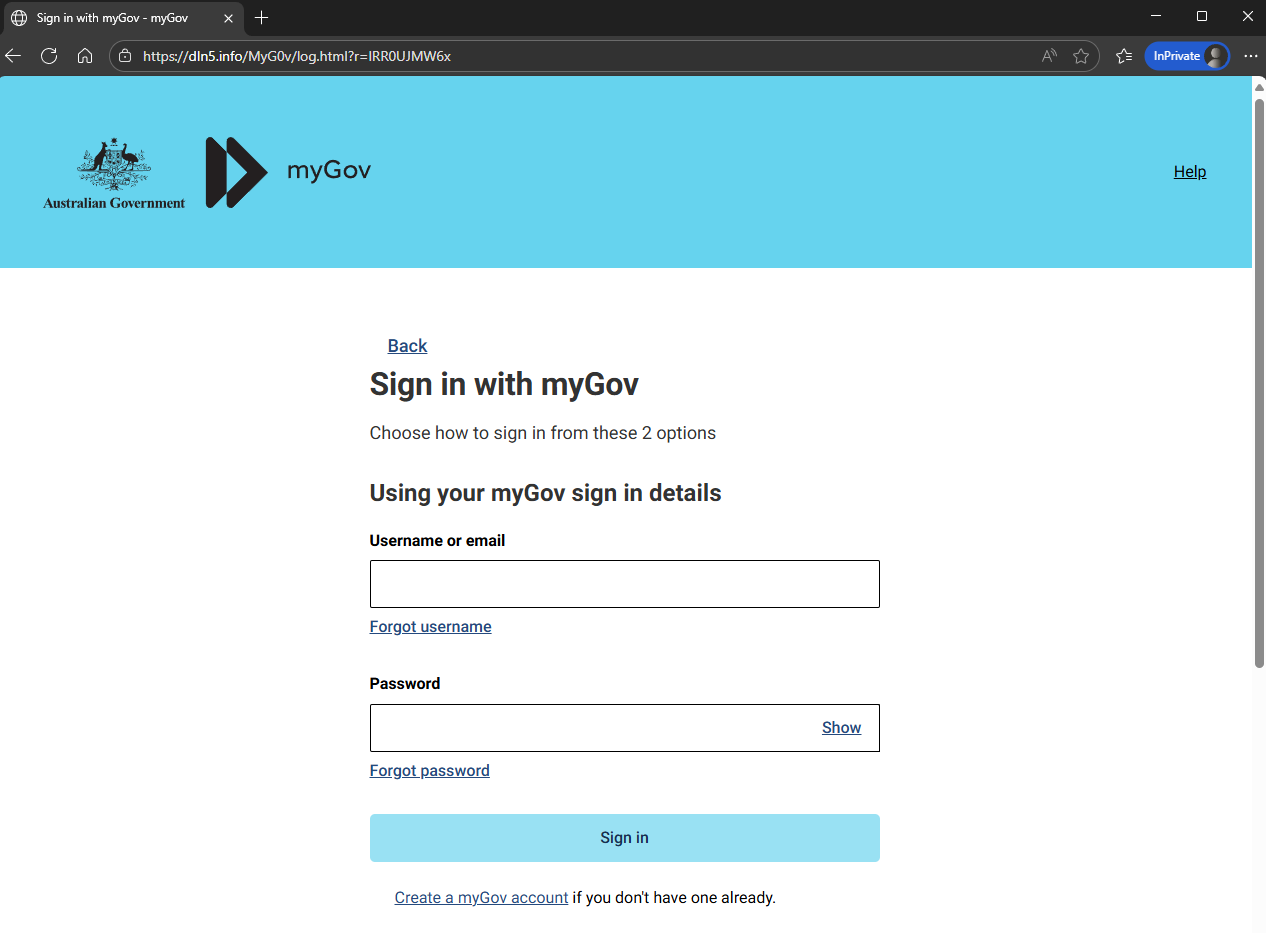Click the 'Sign in with myGov' heading
1266x933 pixels.
(x=504, y=384)
